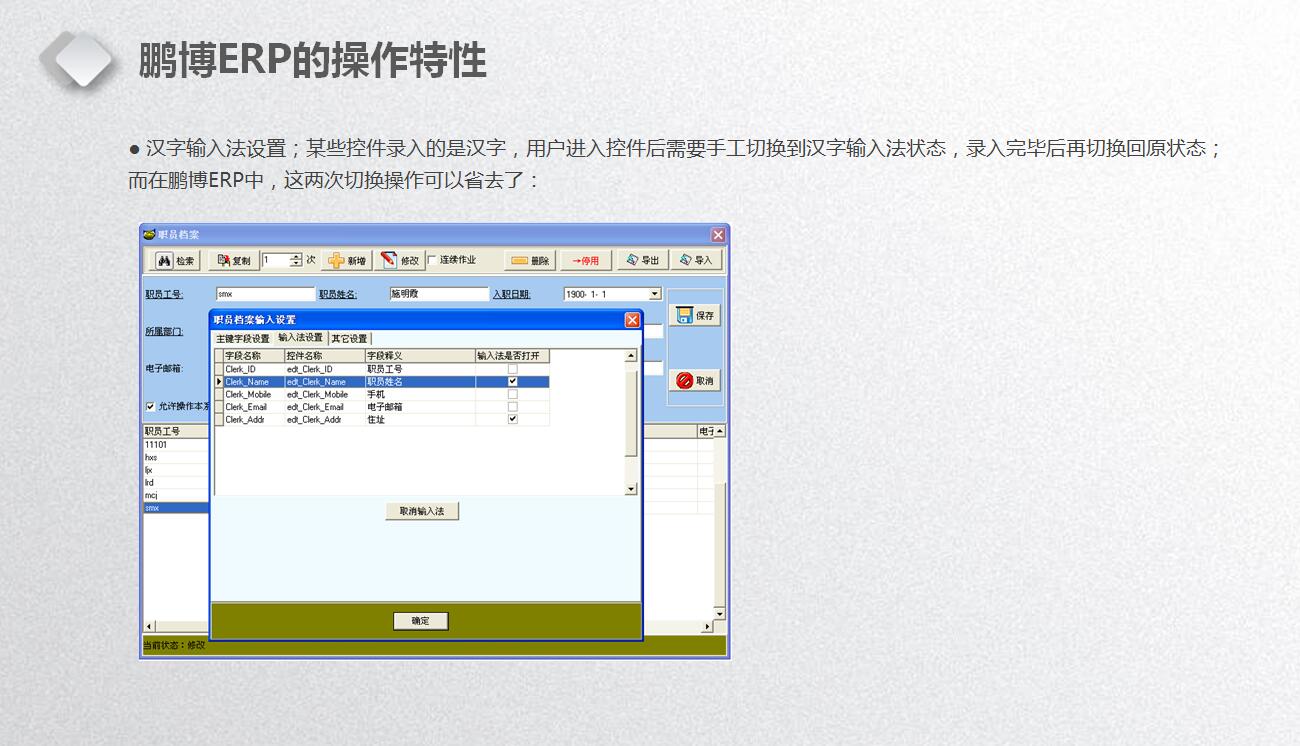Select the Clerk_Addr cell
Screen dimensions: 1300x746
pyautogui.click(x=253, y=420)
